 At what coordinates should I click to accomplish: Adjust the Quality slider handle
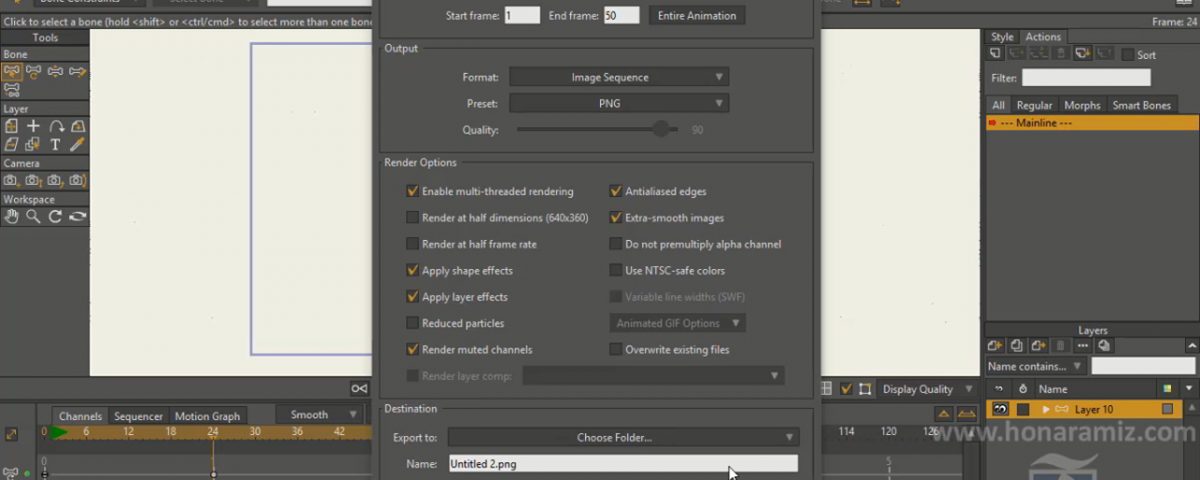point(661,129)
